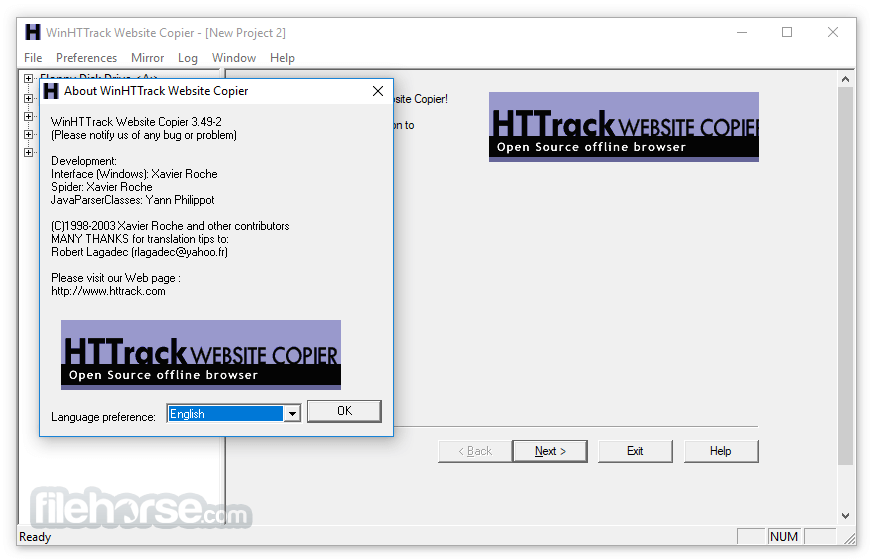The image size is (872, 559).
Task: Click the HTTrack logo banner in the About dialog
Action: (x=201, y=355)
